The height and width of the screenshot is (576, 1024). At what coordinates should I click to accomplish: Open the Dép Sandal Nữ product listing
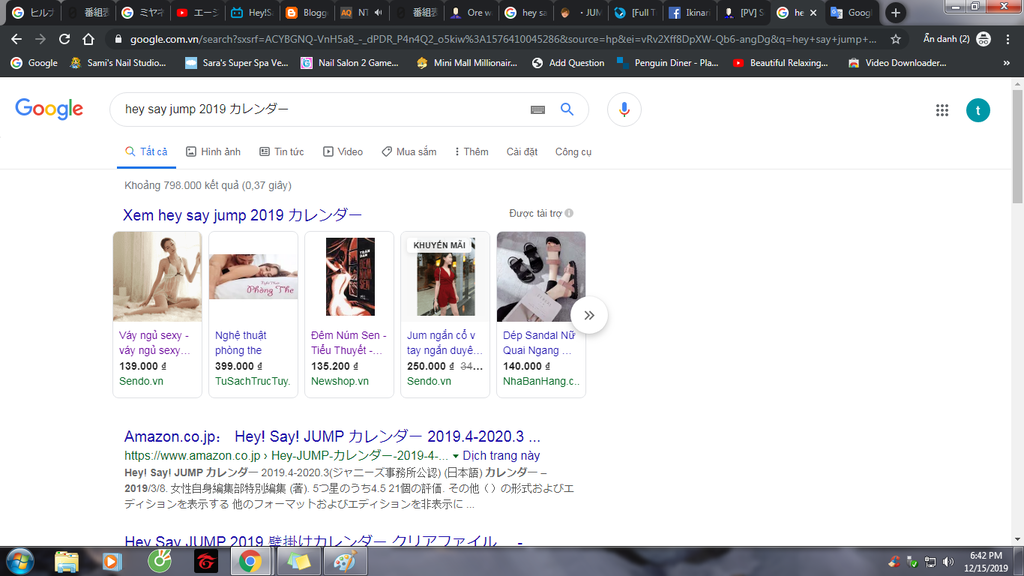[541, 314]
